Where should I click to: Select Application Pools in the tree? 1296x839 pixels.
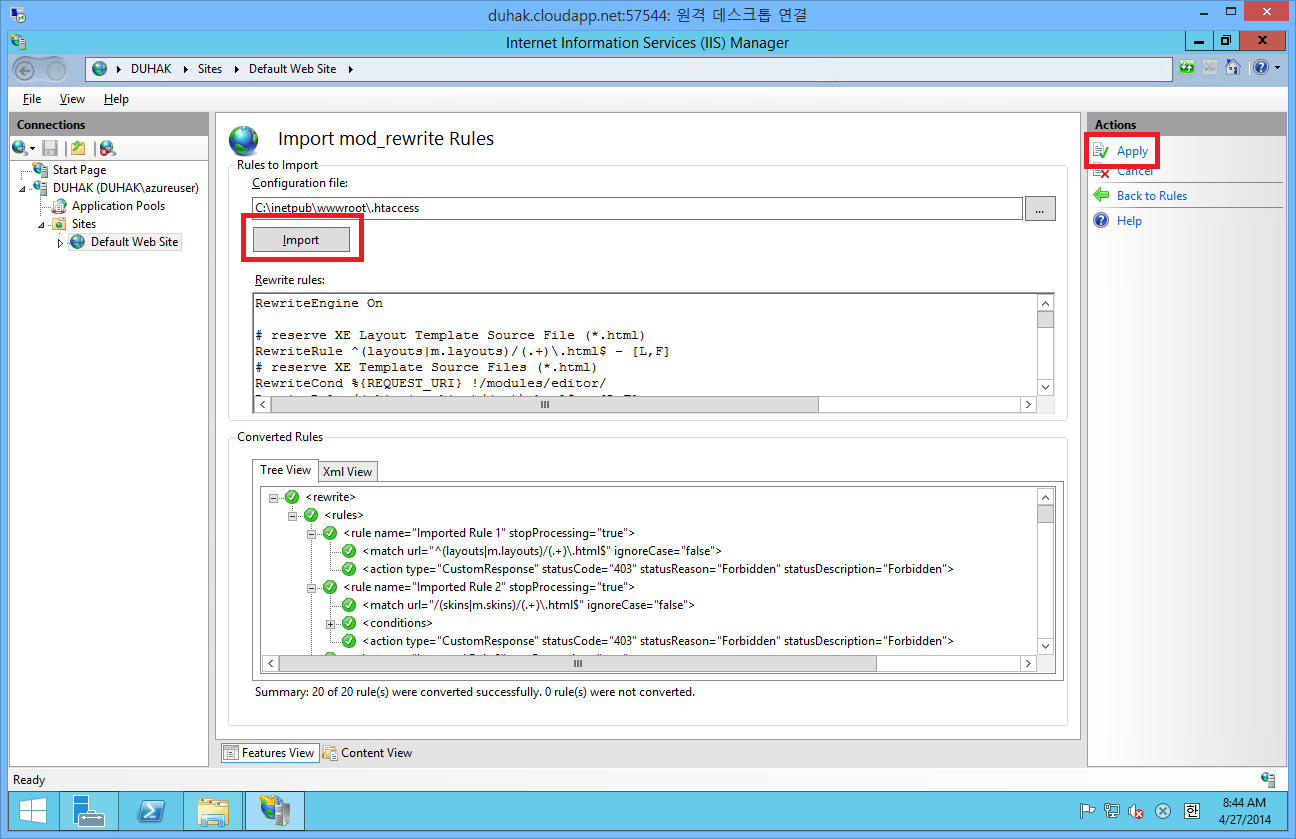tap(118, 206)
